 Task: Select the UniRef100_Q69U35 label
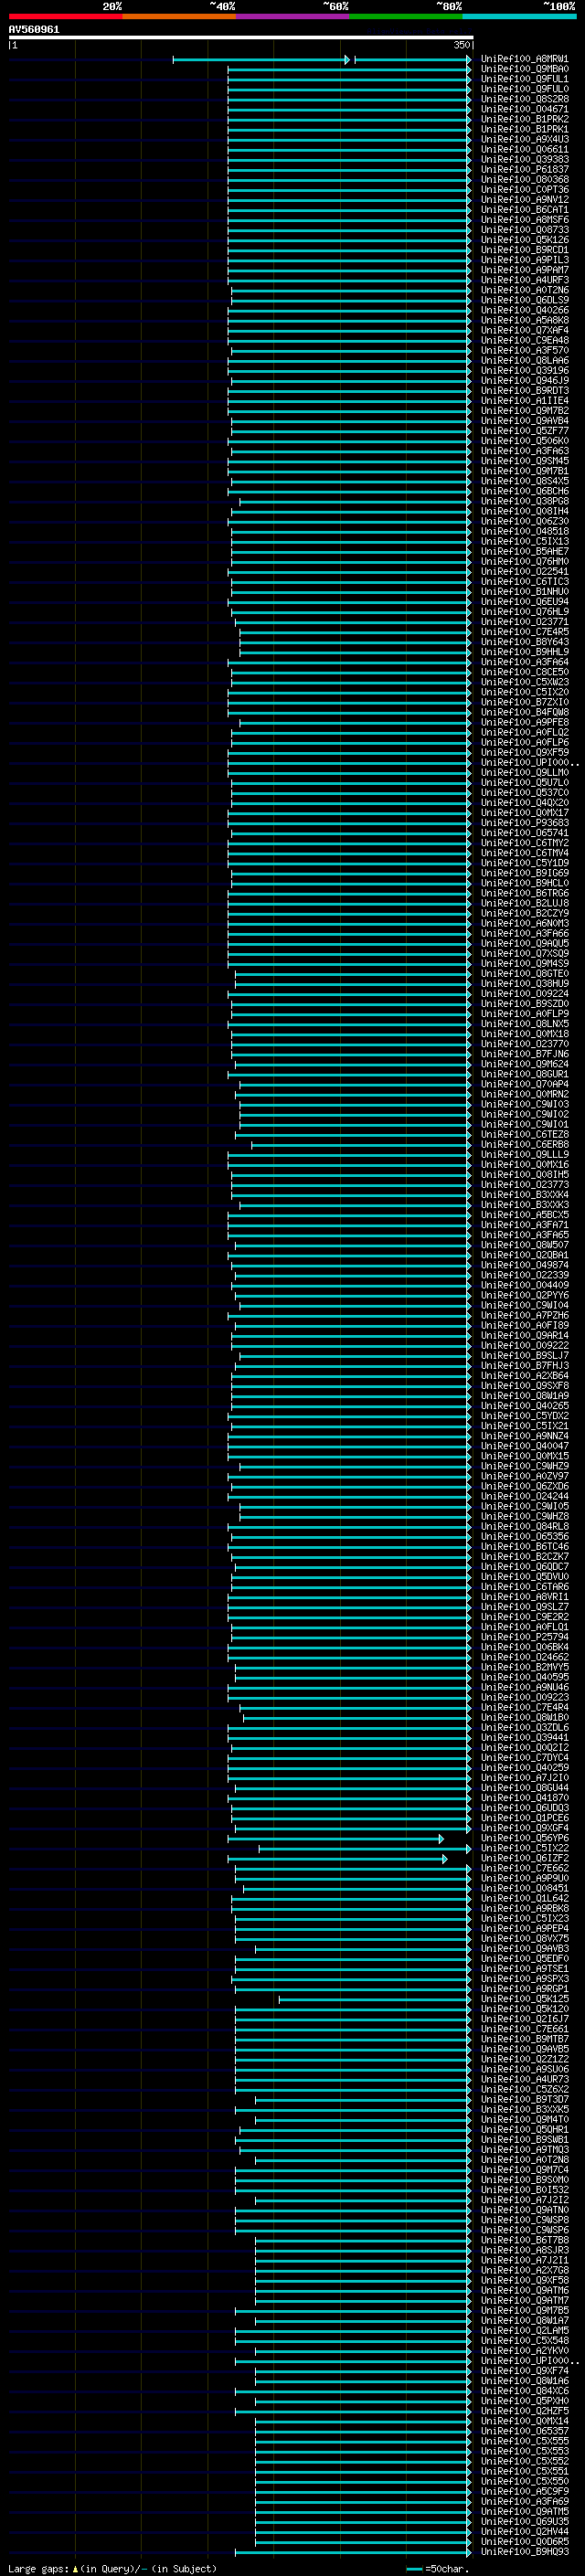(x=524, y=2522)
